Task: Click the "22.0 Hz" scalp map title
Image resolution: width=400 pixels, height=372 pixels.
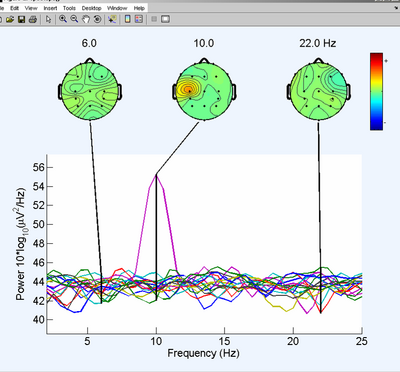Action: pyautogui.click(x=318, y=43)
